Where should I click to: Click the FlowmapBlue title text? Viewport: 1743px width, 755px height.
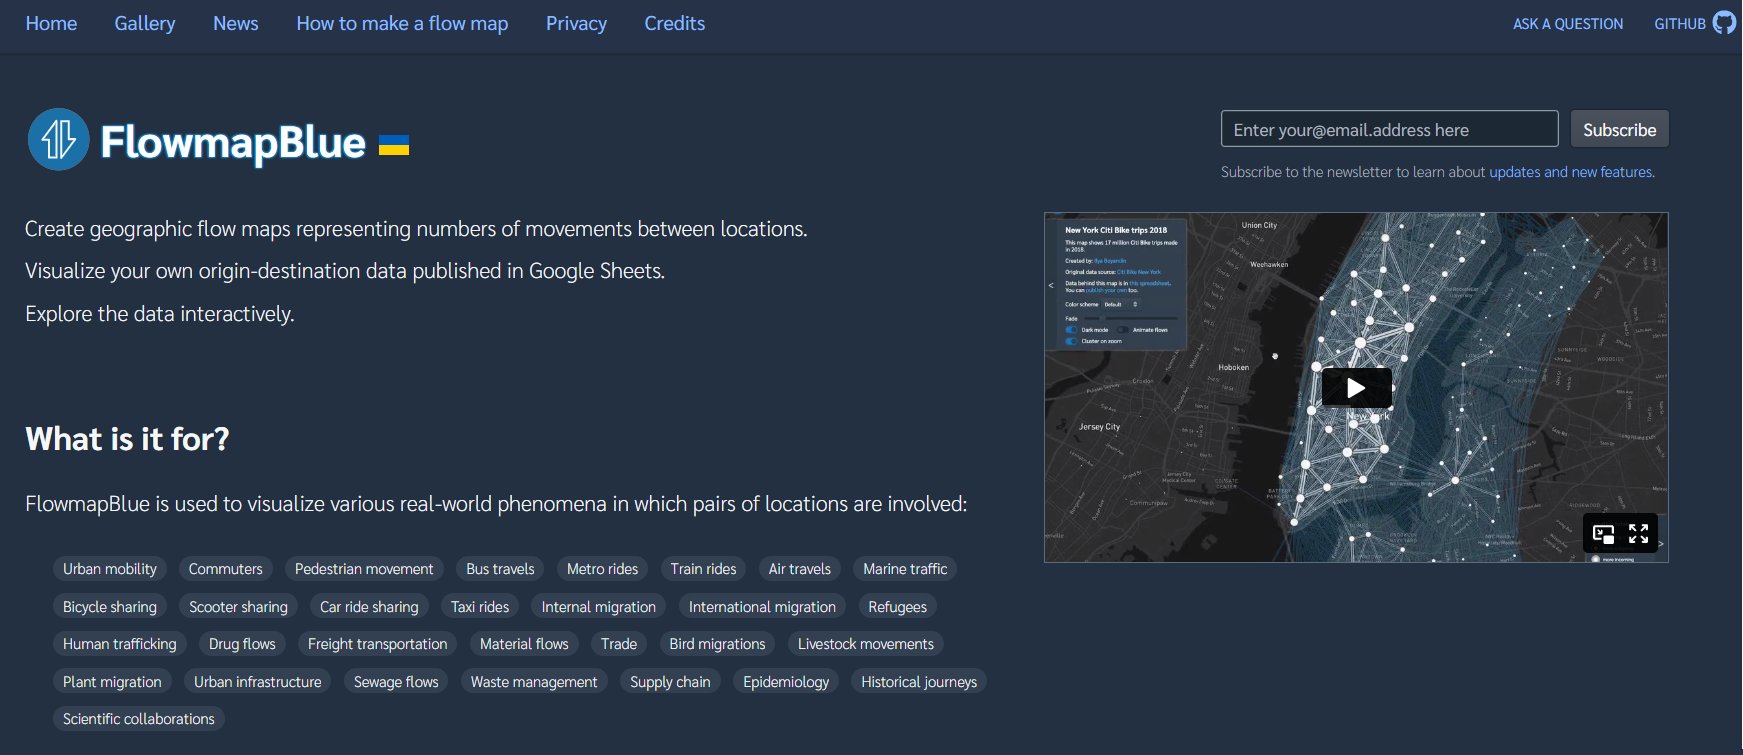point(233,143)
